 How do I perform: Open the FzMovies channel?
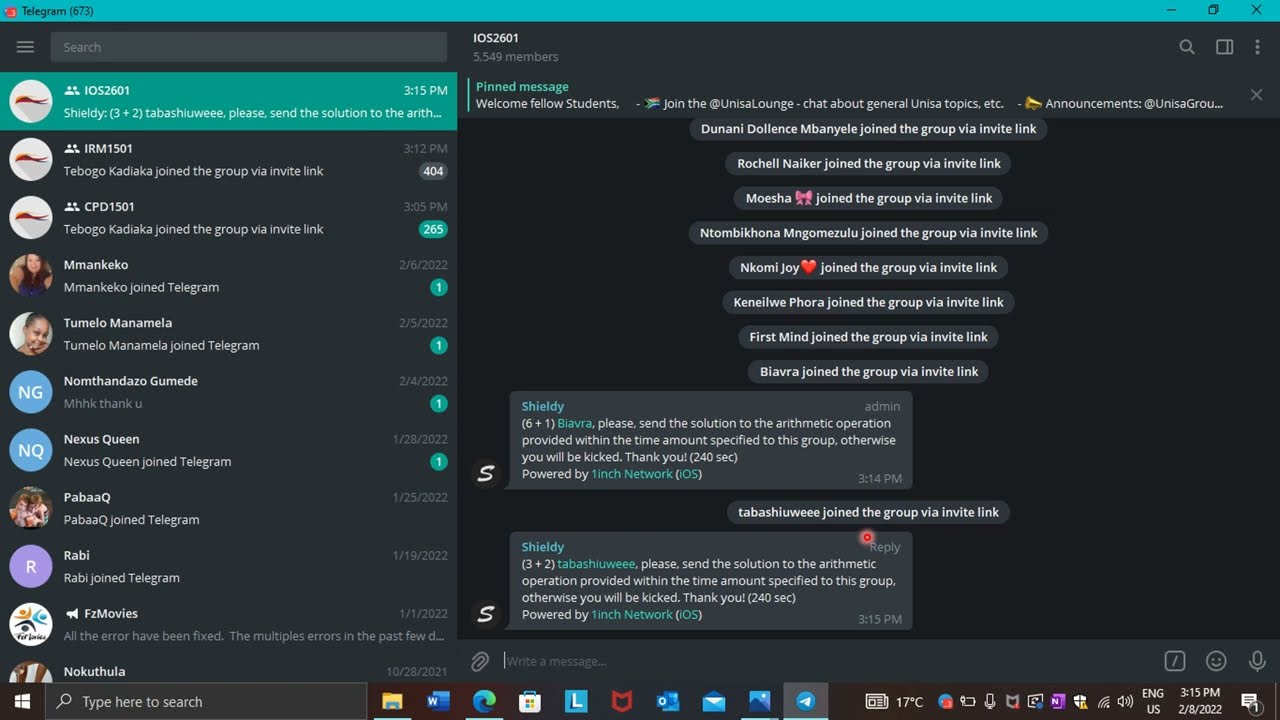[228, 623]
